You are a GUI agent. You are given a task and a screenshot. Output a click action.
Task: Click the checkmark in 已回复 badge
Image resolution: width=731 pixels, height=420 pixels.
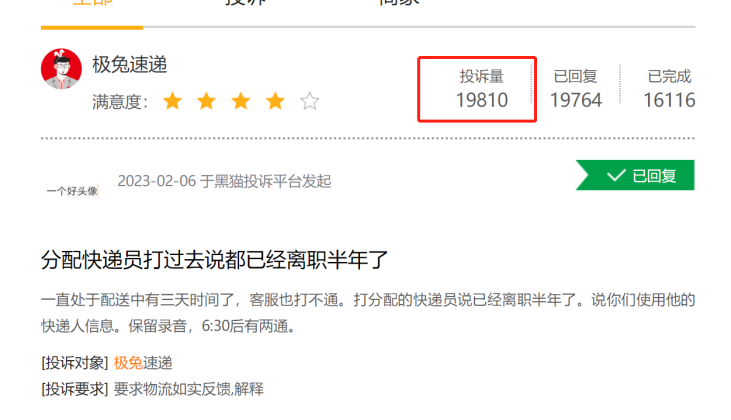pos(616,176)
